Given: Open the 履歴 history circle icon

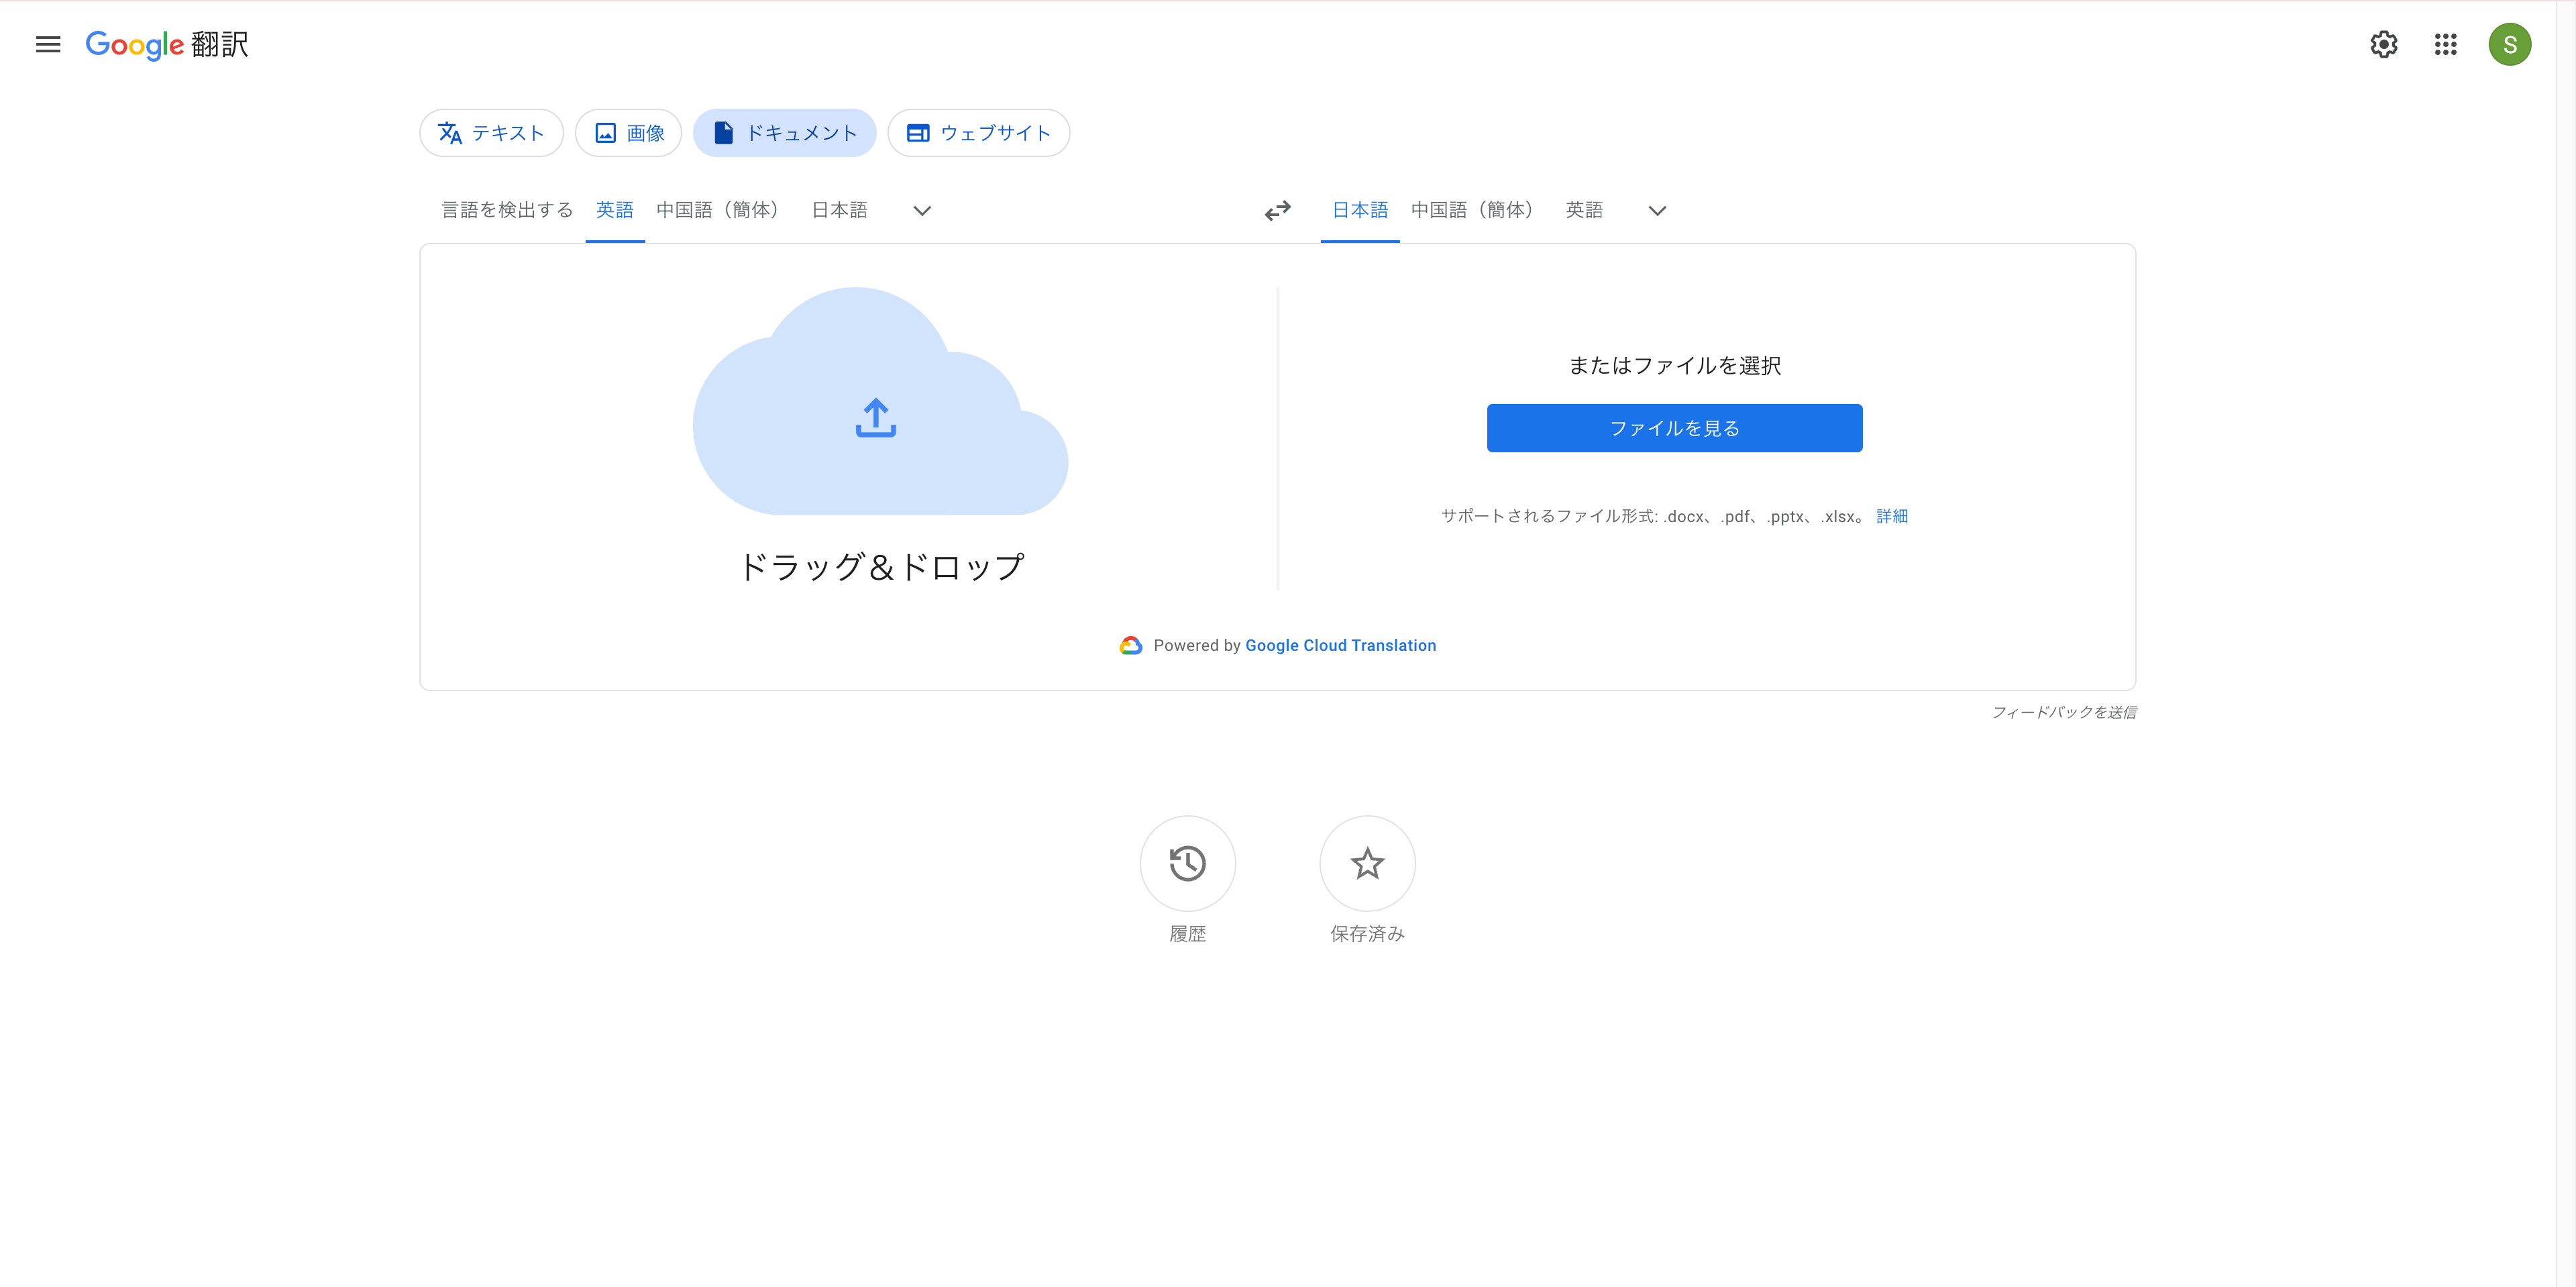Looking at the screenshot, I should [x=1187, y=863].
